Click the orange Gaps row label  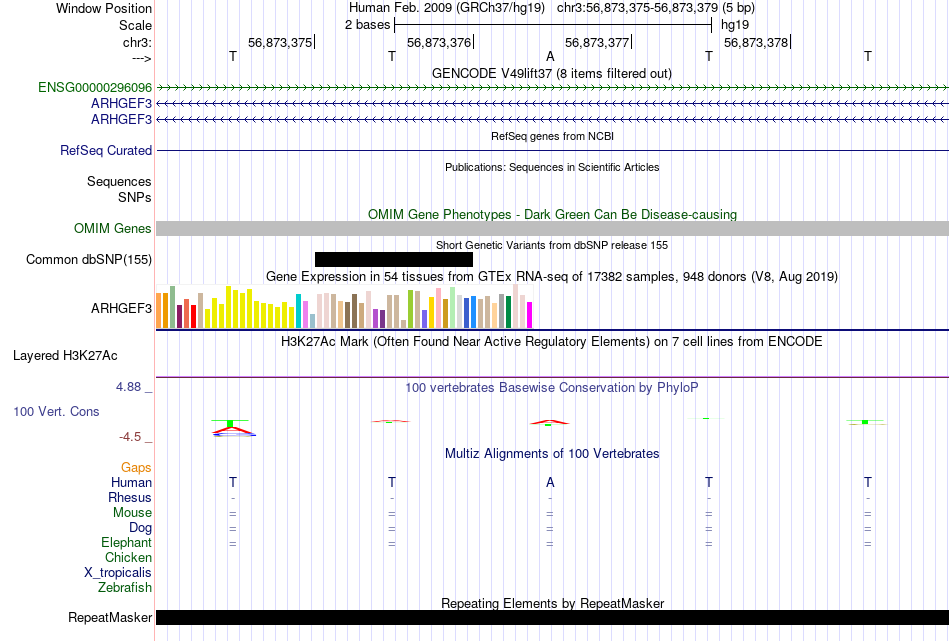136,467
